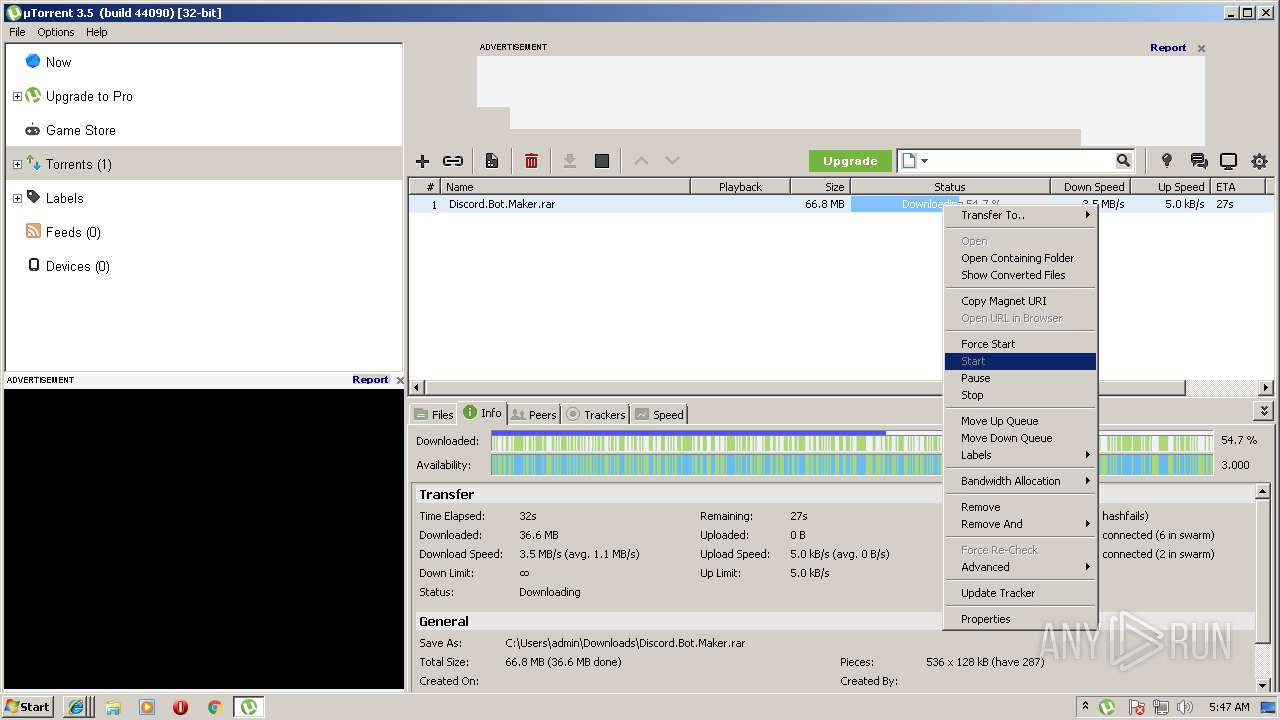Open the File menu
The image size is (1280, 720).
coord(17,32)
